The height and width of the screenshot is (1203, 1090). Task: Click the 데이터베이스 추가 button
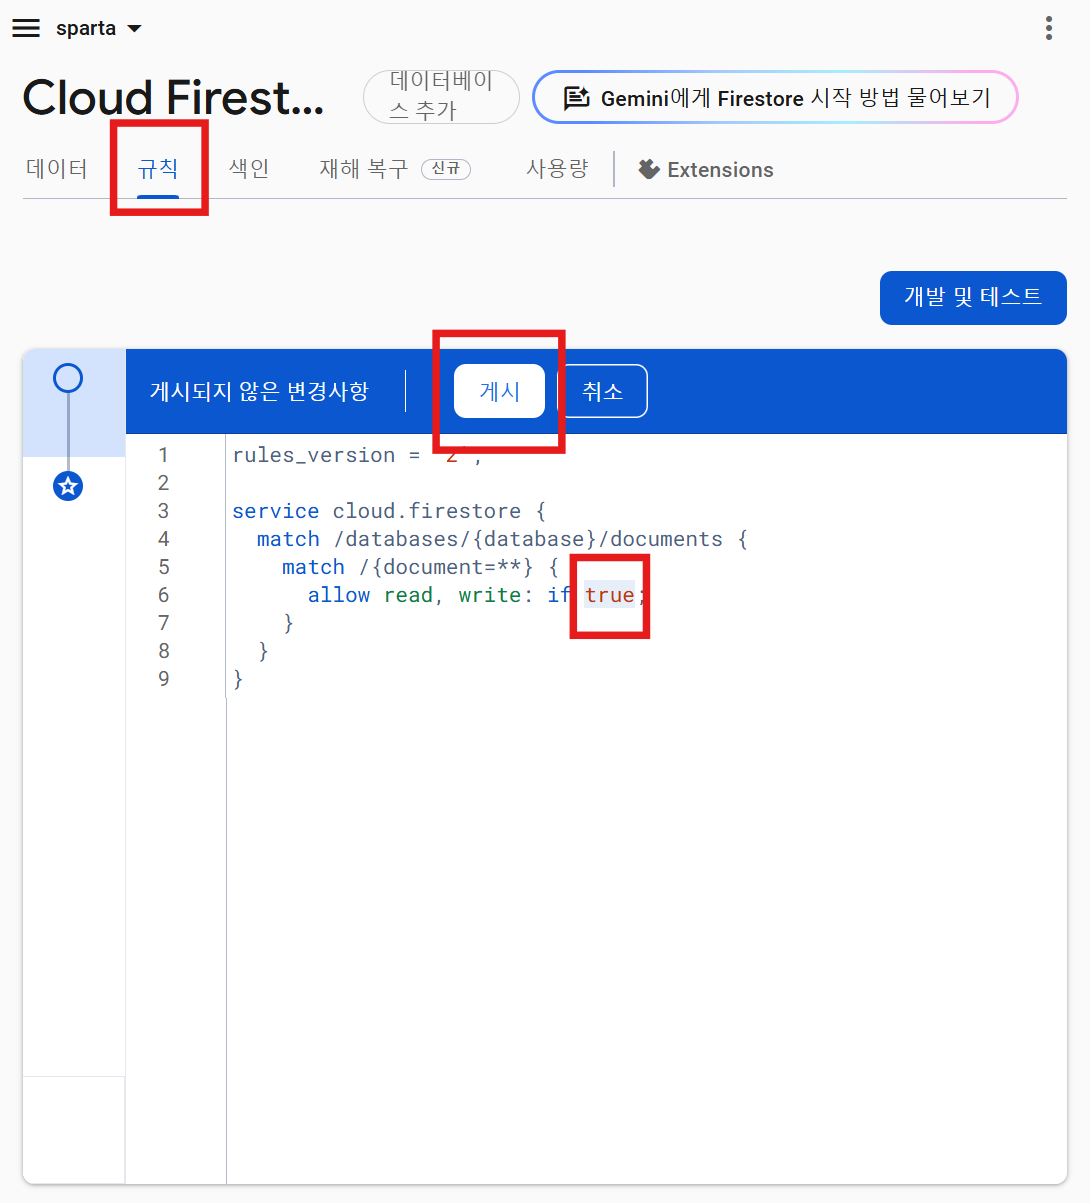click(441, 96)
